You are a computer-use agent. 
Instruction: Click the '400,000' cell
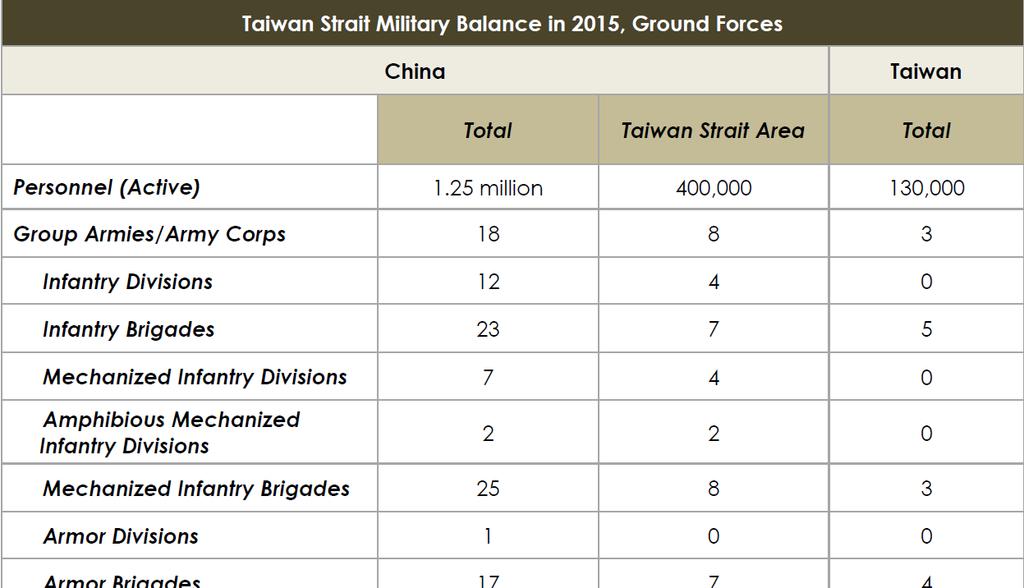[713, 188]
